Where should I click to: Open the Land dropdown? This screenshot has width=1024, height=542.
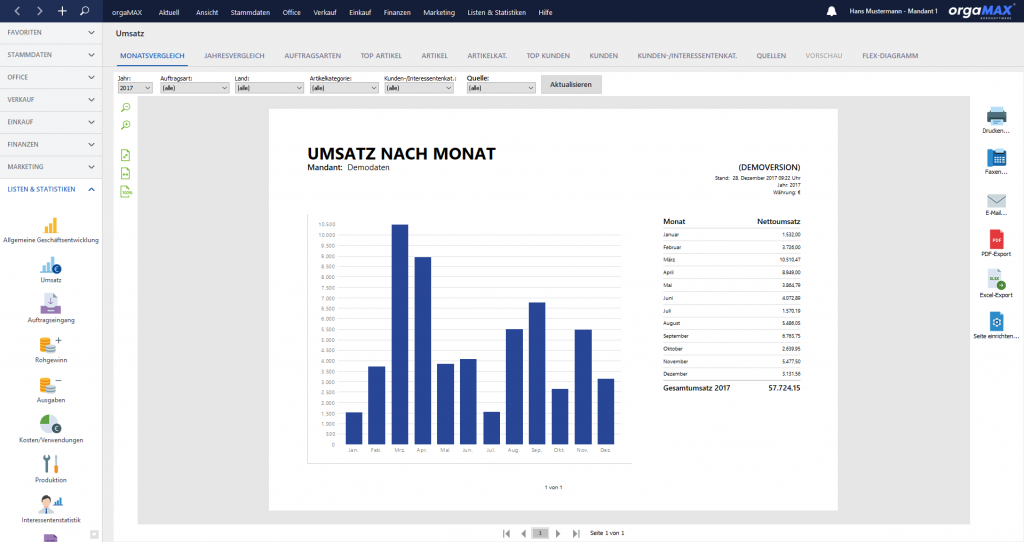[x=269, y=88]
